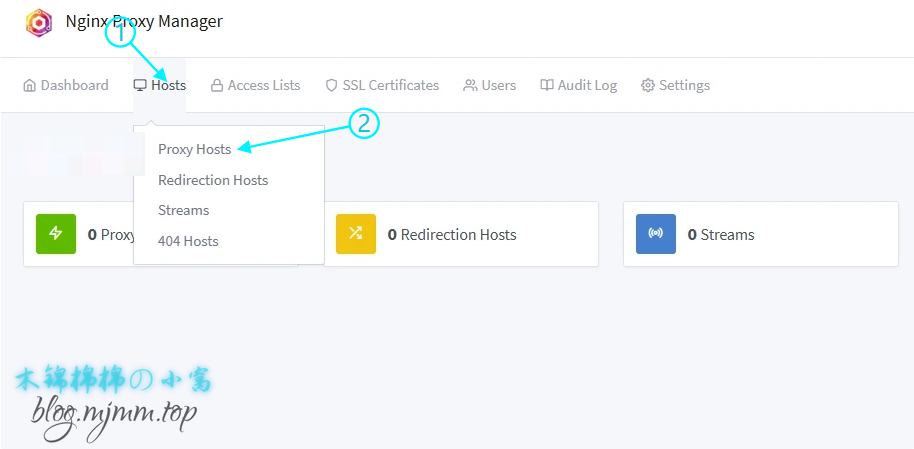Switch to the Access Lists tab
Screen dimensions: 914x449
click(264, 86)
